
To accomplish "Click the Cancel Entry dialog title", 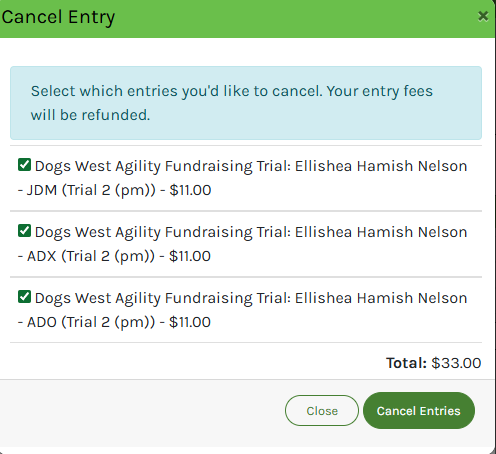I will click(x=58, y=17).
